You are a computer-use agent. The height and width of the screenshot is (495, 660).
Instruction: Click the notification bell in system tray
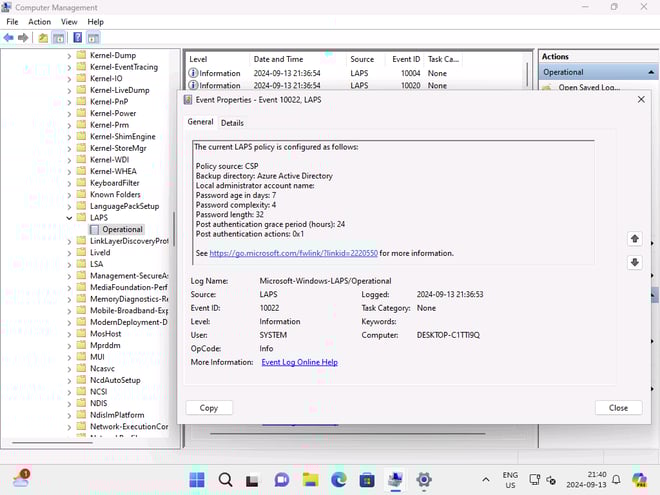tap(616, 479)
